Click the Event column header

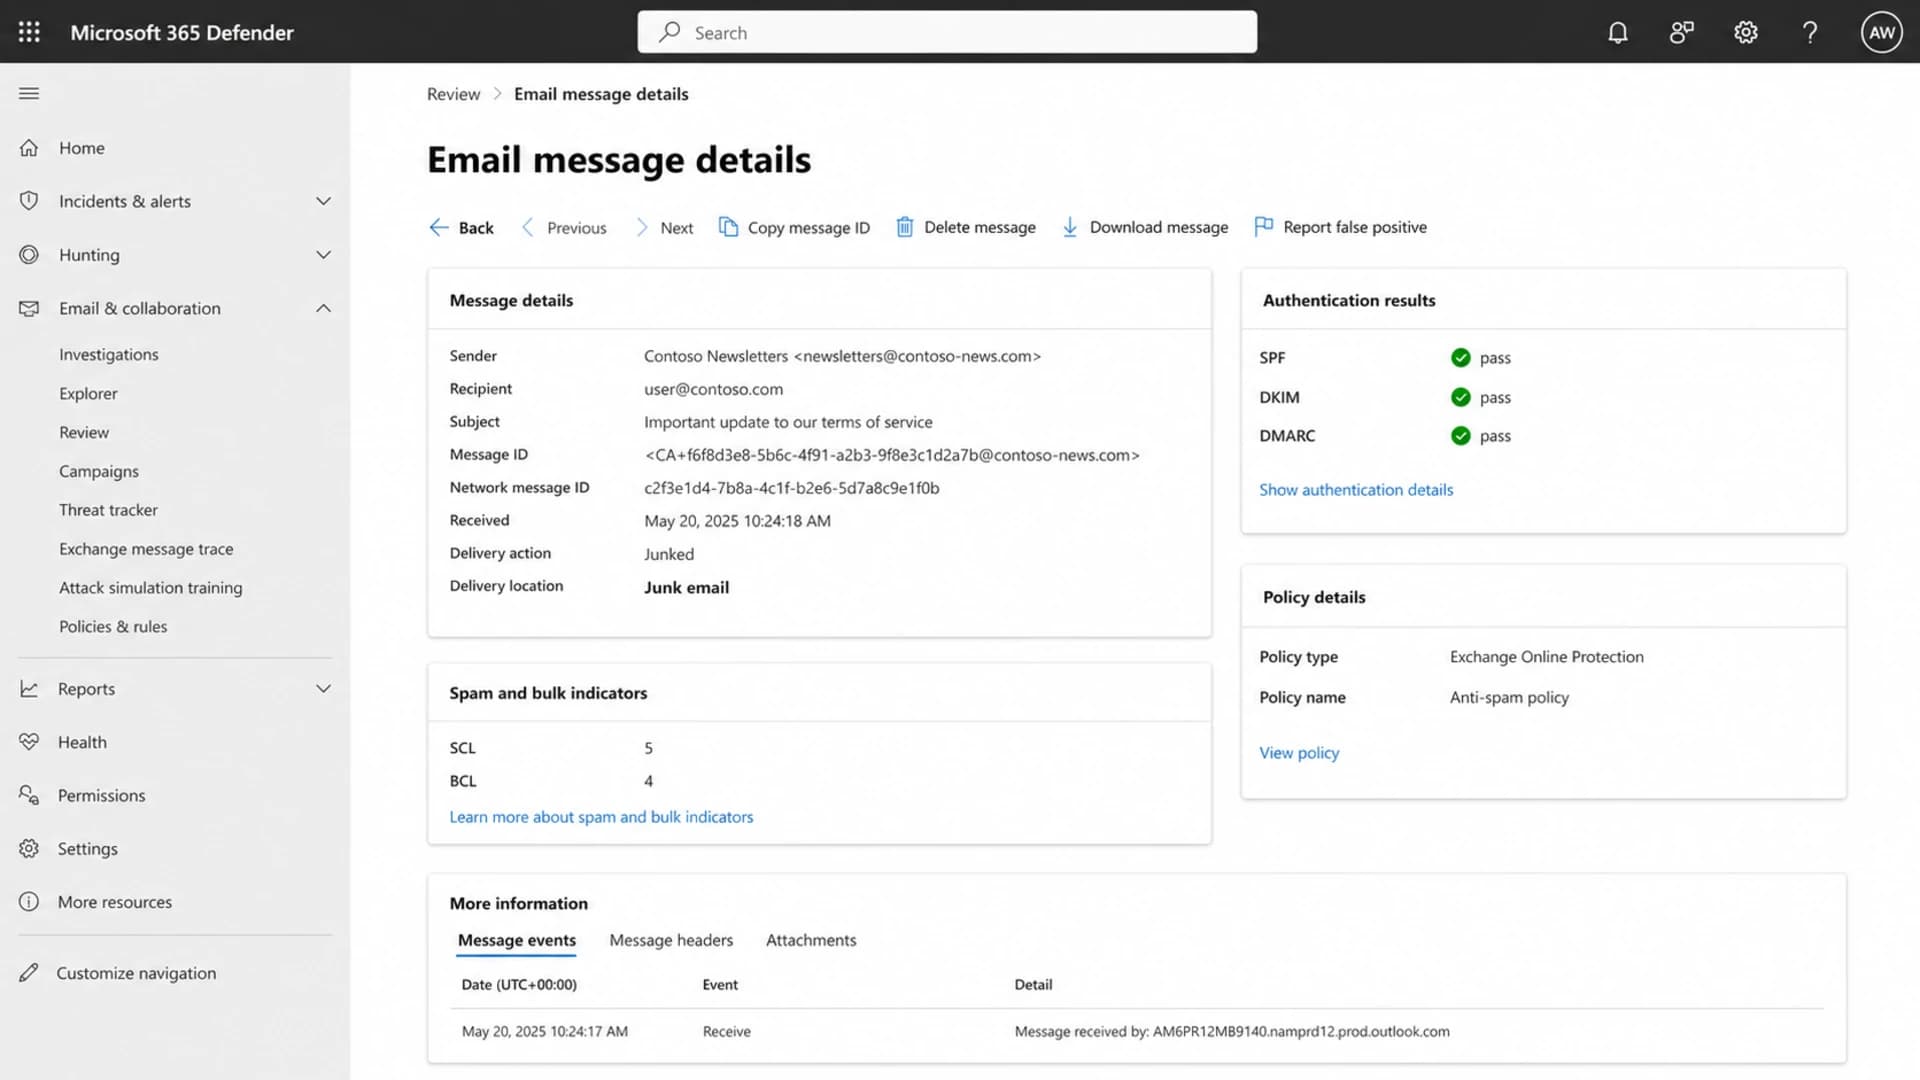pos(720,985)
